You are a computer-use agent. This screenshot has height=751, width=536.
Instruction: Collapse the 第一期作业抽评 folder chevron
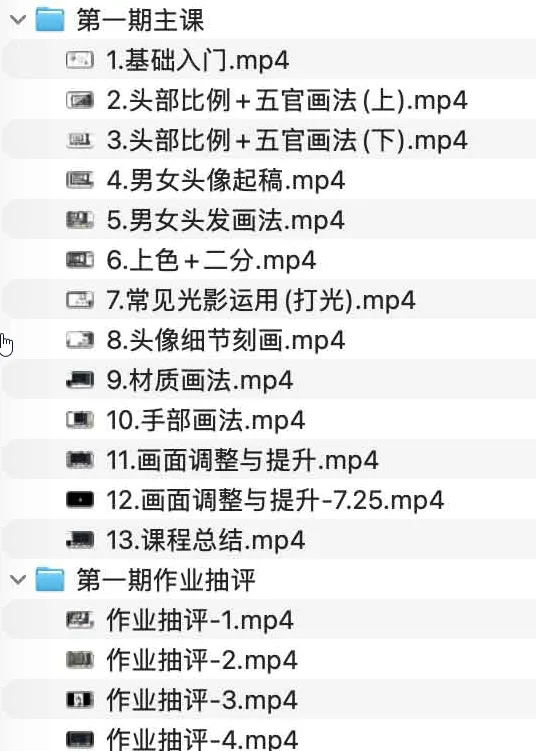click(18, 580)
